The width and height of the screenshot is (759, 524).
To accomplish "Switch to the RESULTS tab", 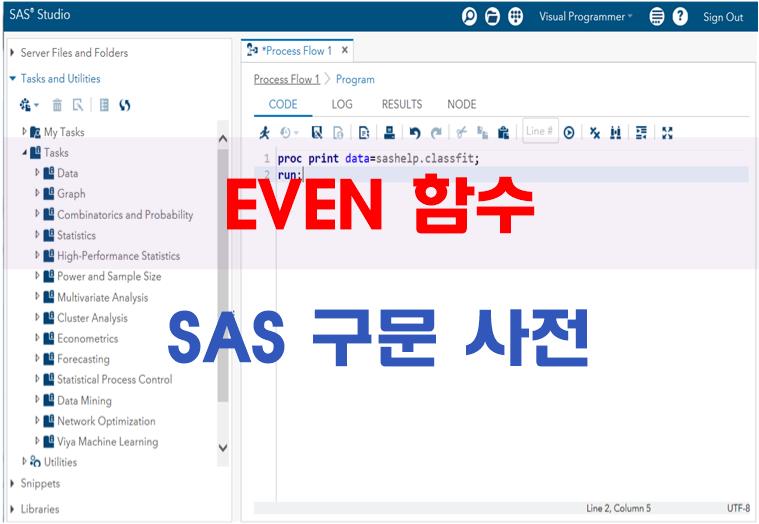I will coord(402,104).
